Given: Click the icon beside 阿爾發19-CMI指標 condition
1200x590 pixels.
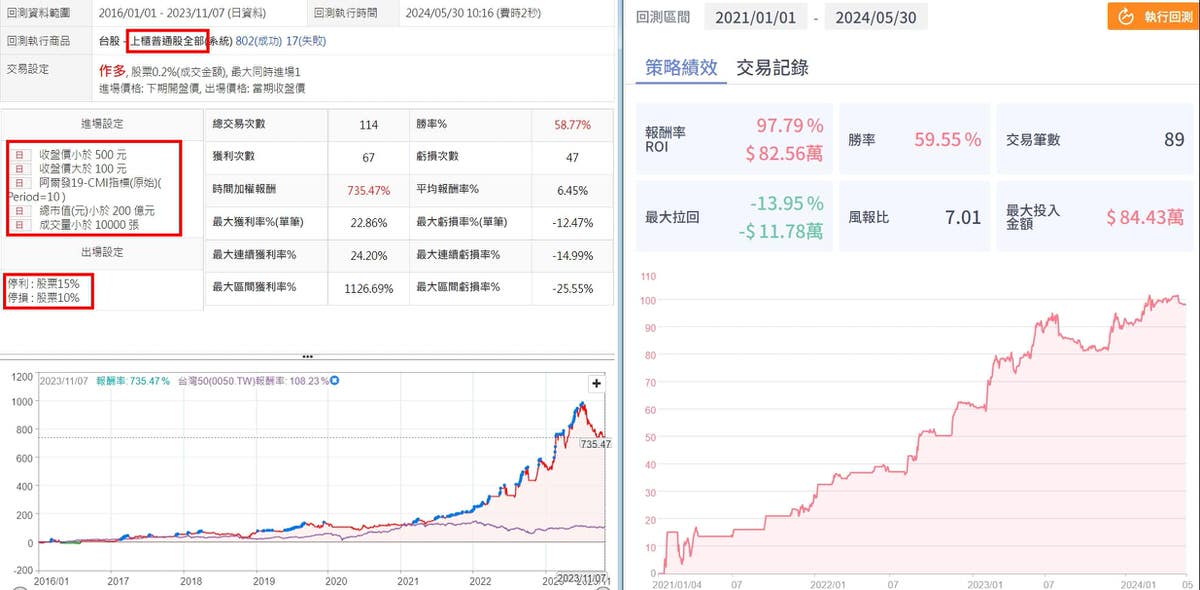Looking at the screenshot, I should [17, 183].
